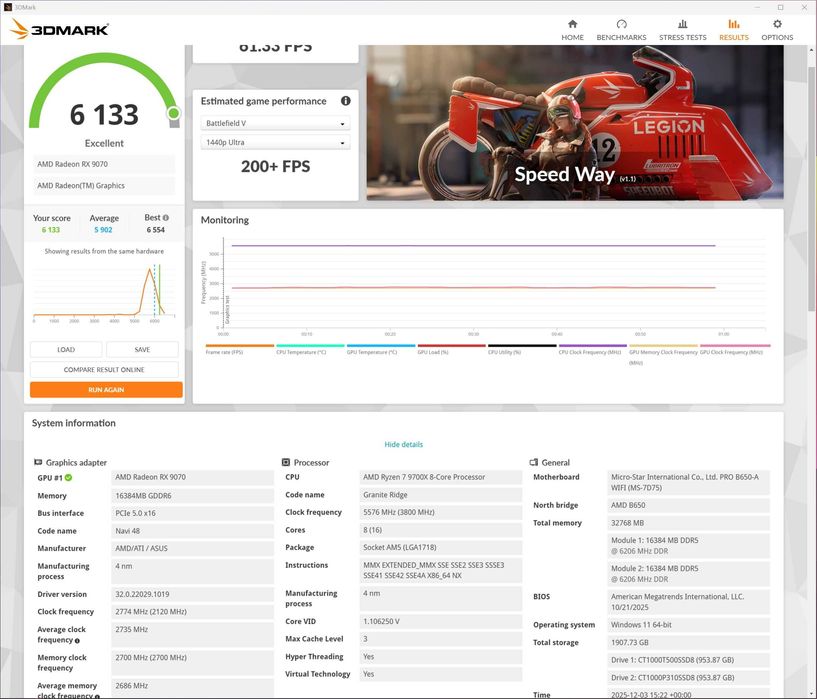
Task: Click the AMD Radeon(TM) Graphics label
Action: click(104, 185)
